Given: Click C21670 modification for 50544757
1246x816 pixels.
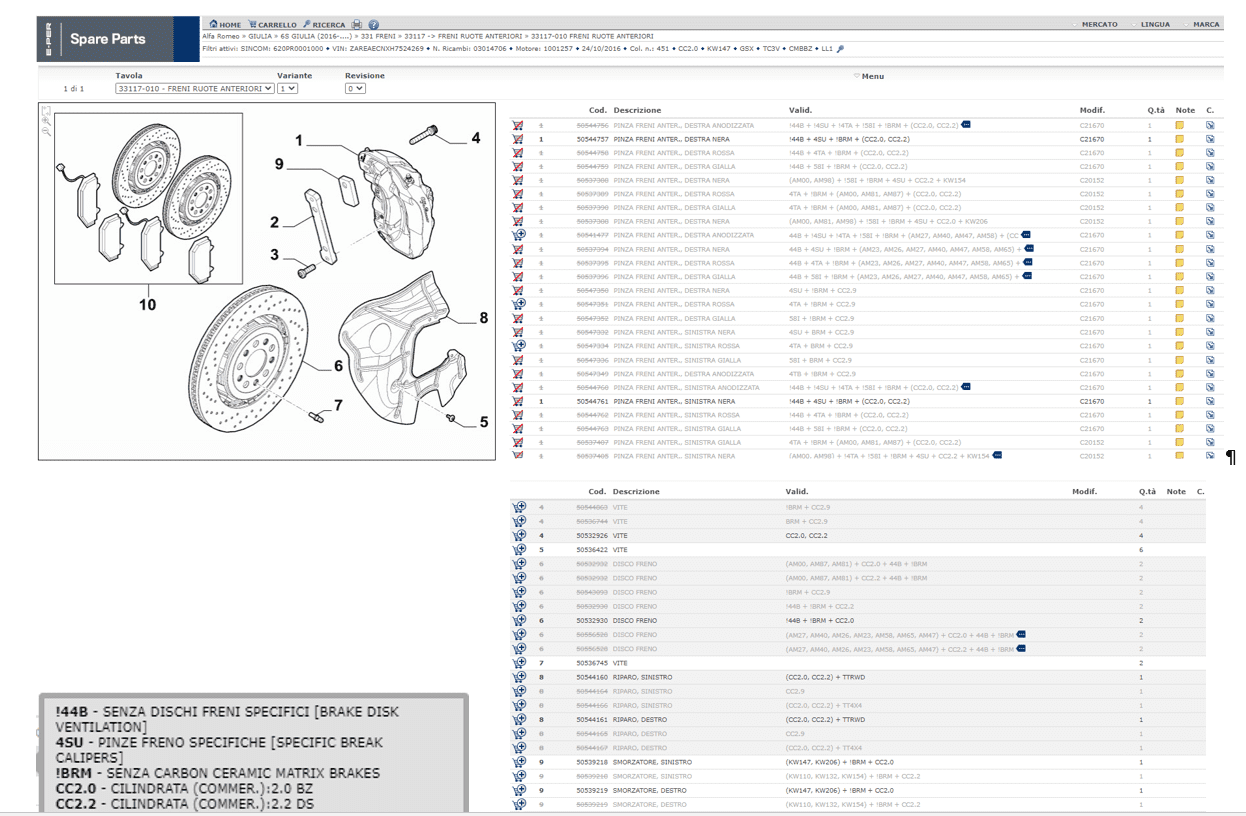Looking at the screenshot, I should pyautogui.click(x=1092, y=139).
